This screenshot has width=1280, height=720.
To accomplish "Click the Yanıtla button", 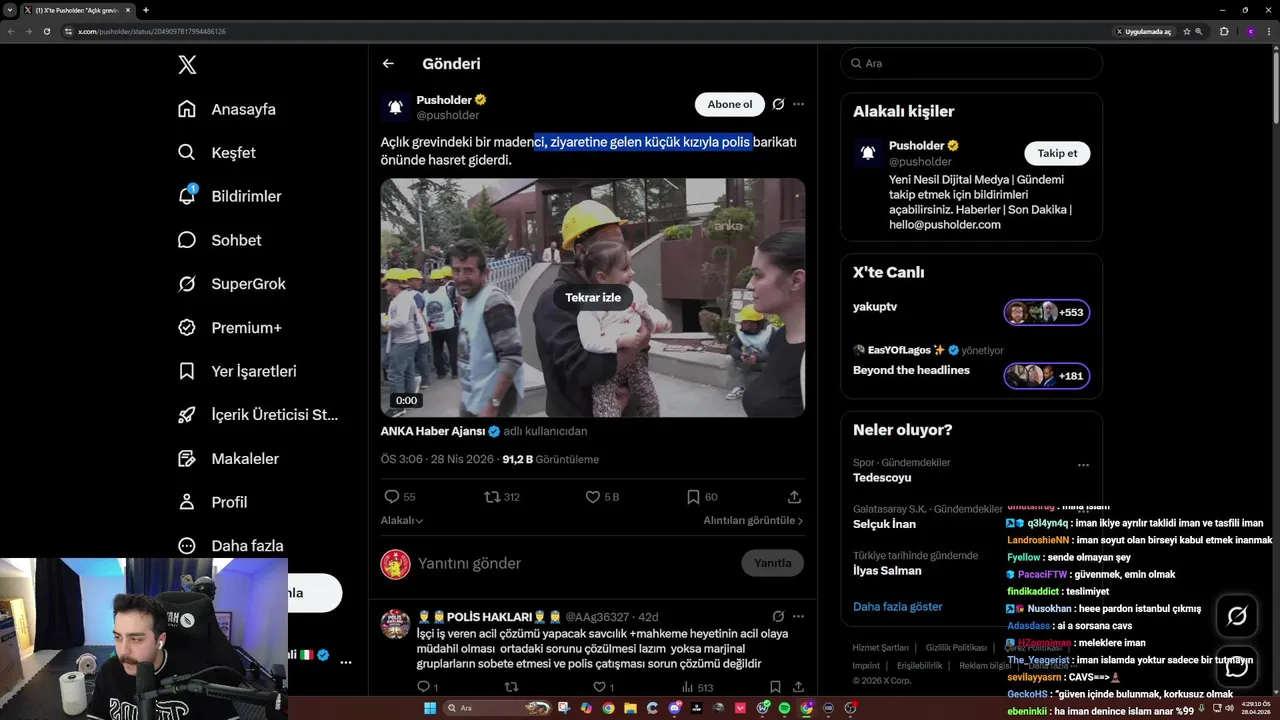I will tap(772, 563).
